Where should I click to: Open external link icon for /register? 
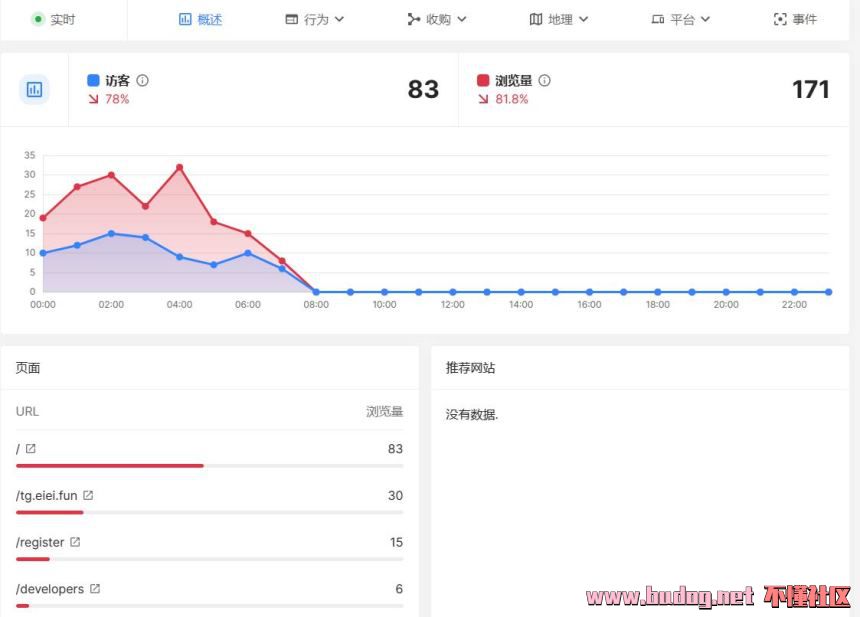75,542
